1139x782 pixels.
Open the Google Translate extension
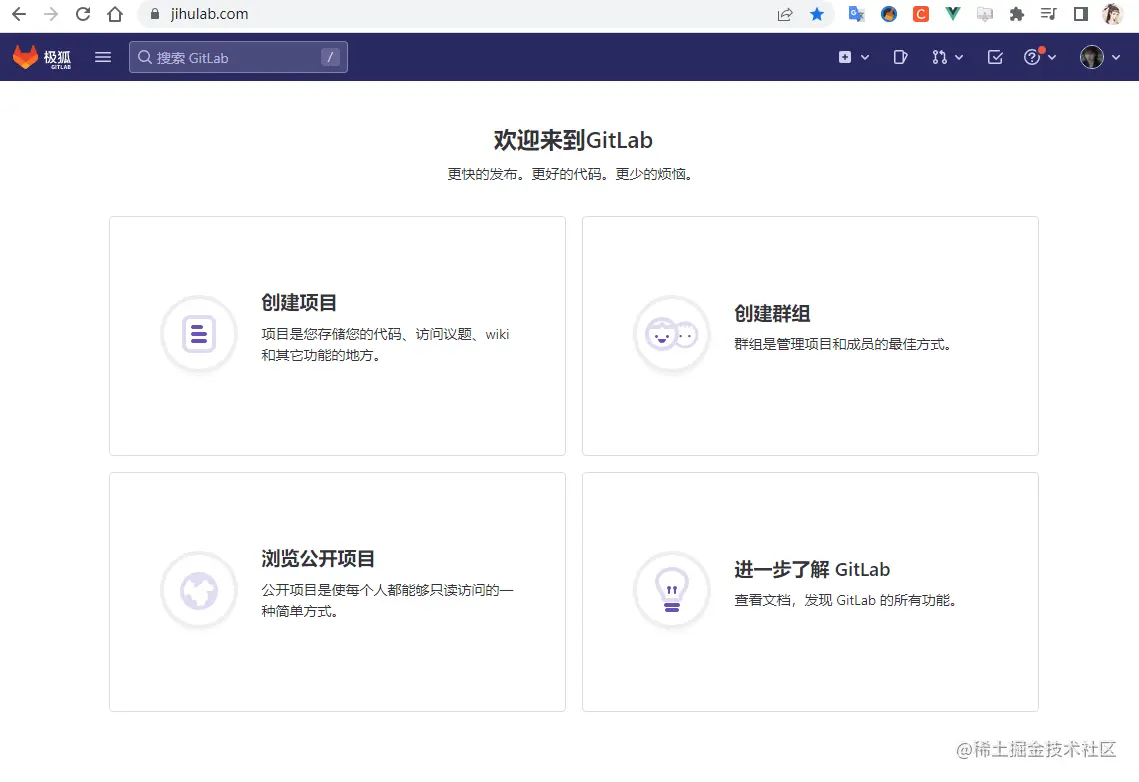856,14
